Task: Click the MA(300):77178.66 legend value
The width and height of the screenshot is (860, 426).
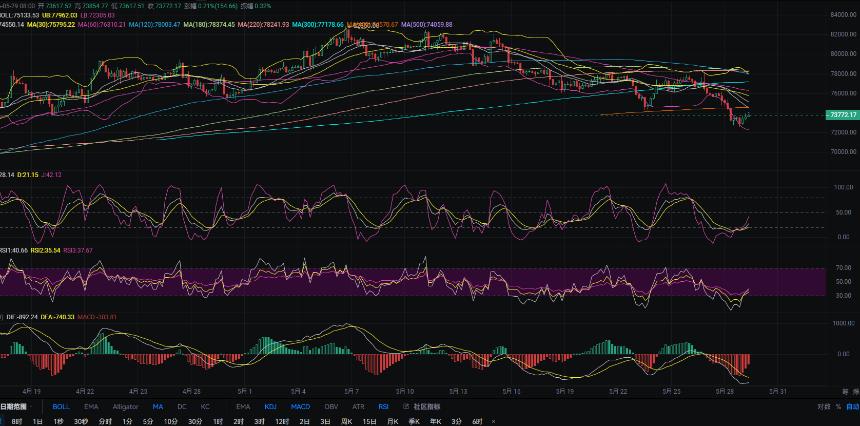Action: pos(318,25)
